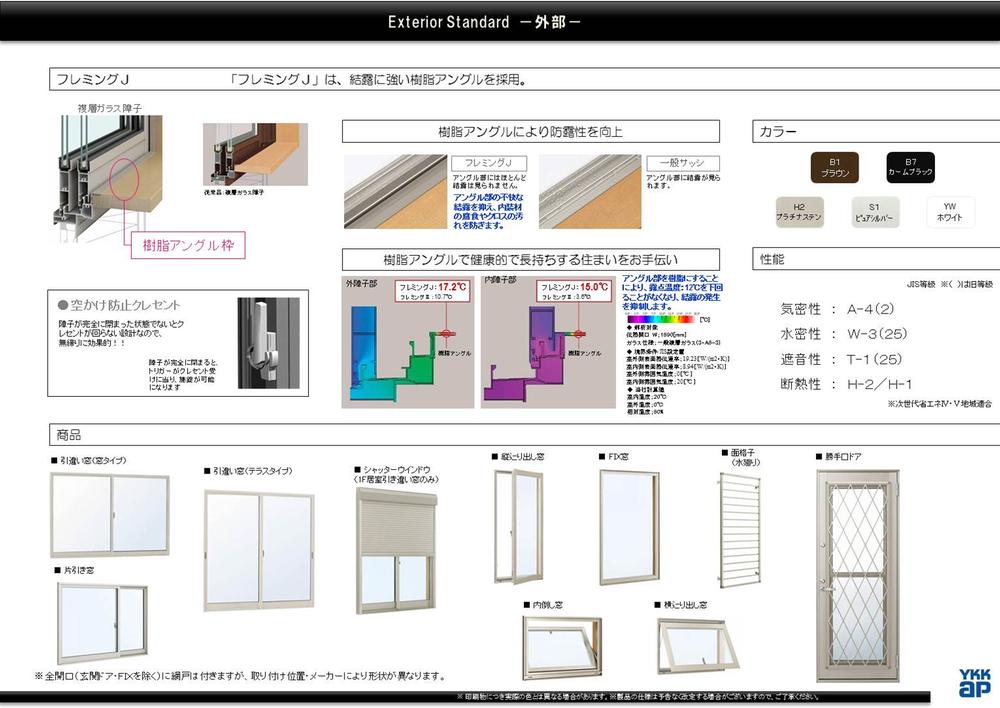This screenshot has height=708, width=1000.
Task: Click the 樹脂アングルにより防露性を向上 heading
Action: 530,132
